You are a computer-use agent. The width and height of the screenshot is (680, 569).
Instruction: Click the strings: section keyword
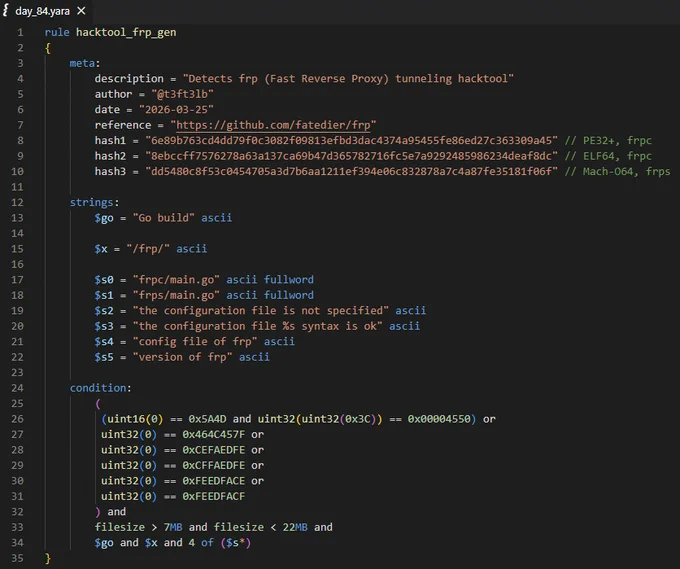click(94, 203)
